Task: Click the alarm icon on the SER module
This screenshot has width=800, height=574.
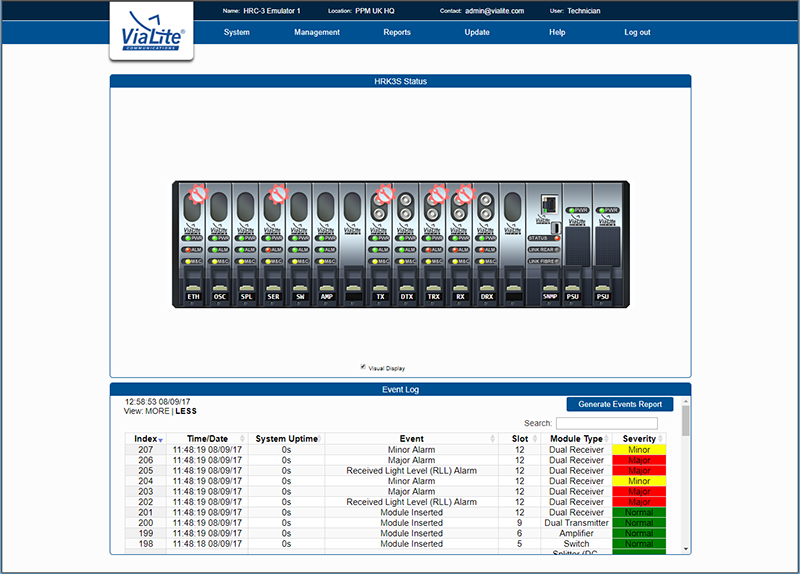Action: point(278,193)
